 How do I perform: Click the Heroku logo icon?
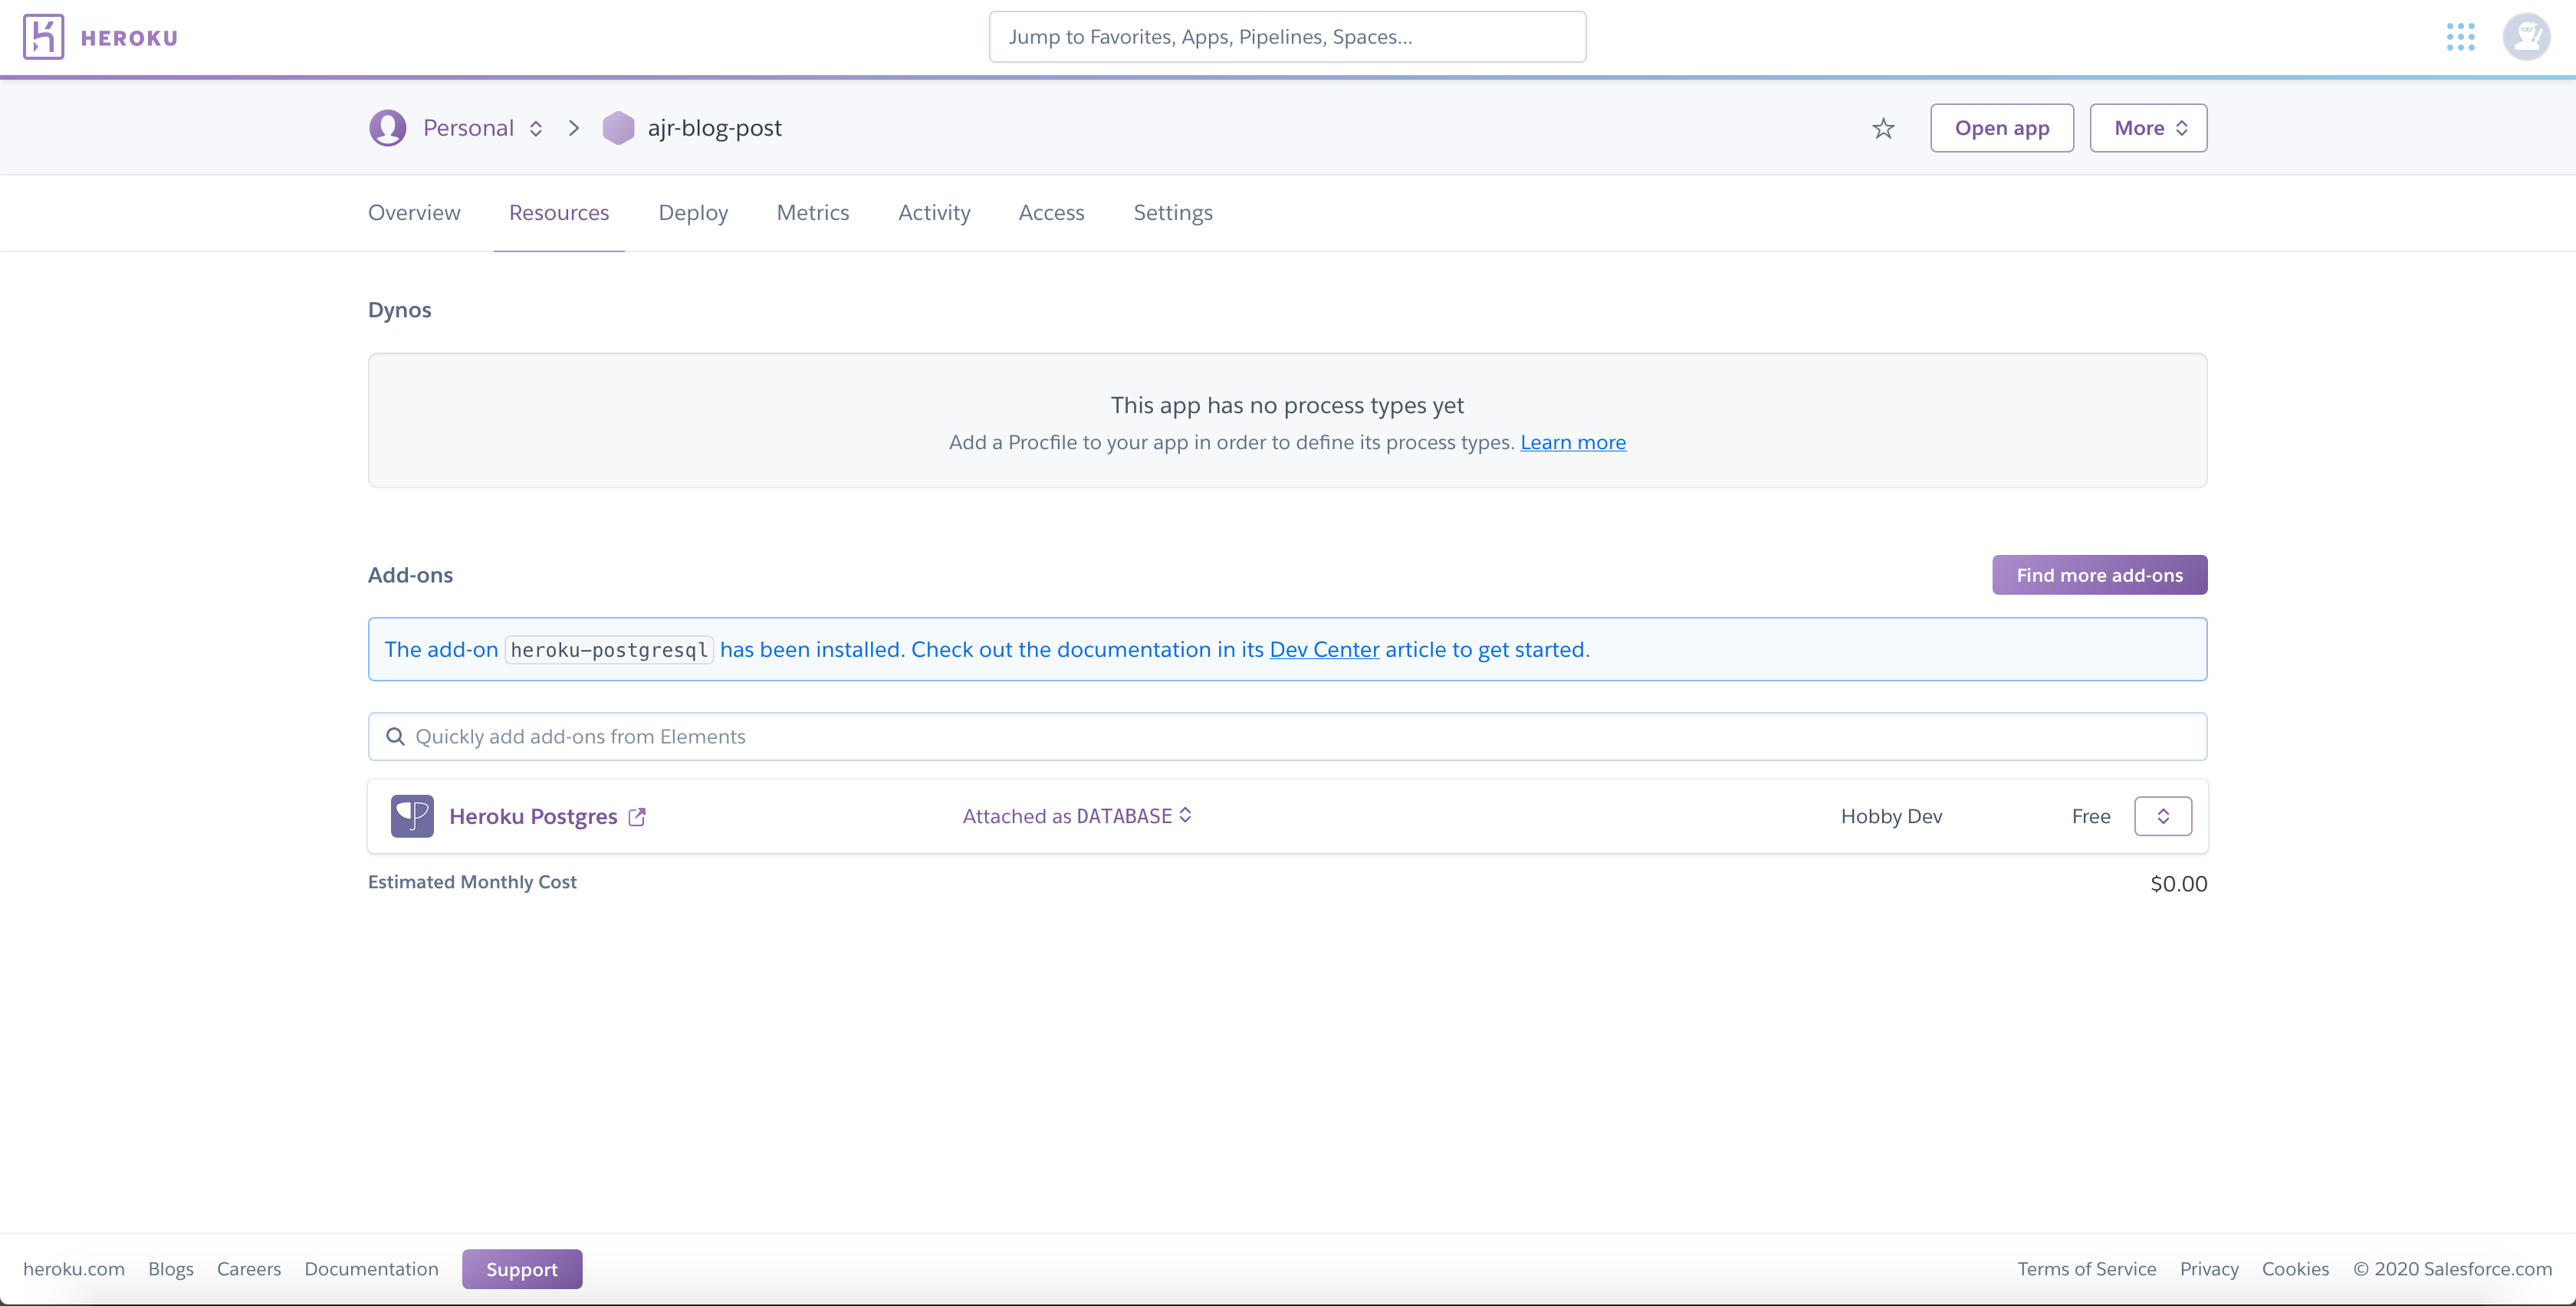point(43,37)
